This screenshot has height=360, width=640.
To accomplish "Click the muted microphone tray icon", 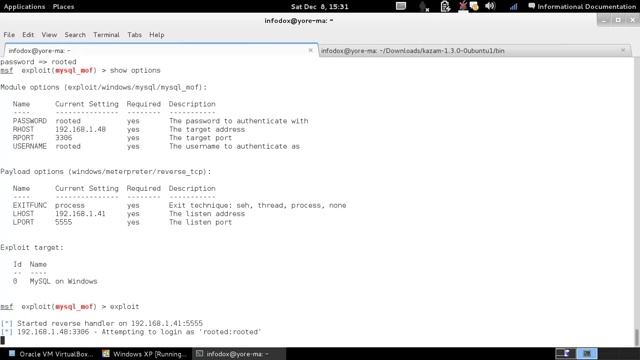I will pyautogui.click(x=424, y=7).
